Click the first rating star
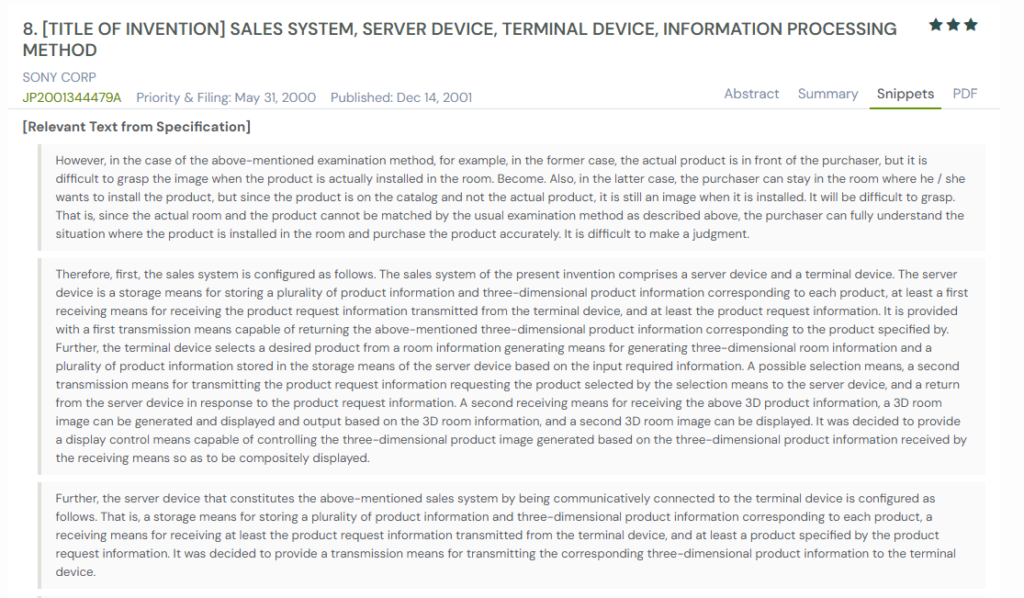 tap(935, 25)
